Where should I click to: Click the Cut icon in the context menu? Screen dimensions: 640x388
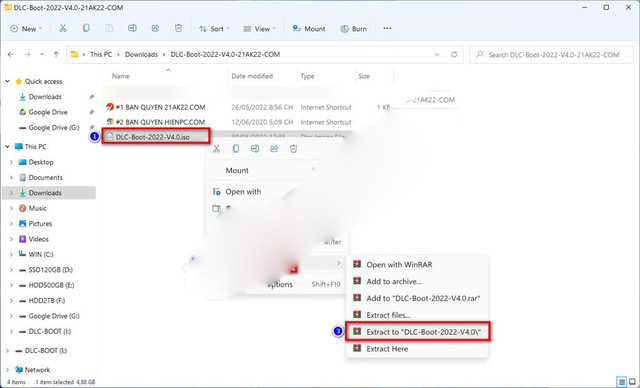click(x=216, y=149)
